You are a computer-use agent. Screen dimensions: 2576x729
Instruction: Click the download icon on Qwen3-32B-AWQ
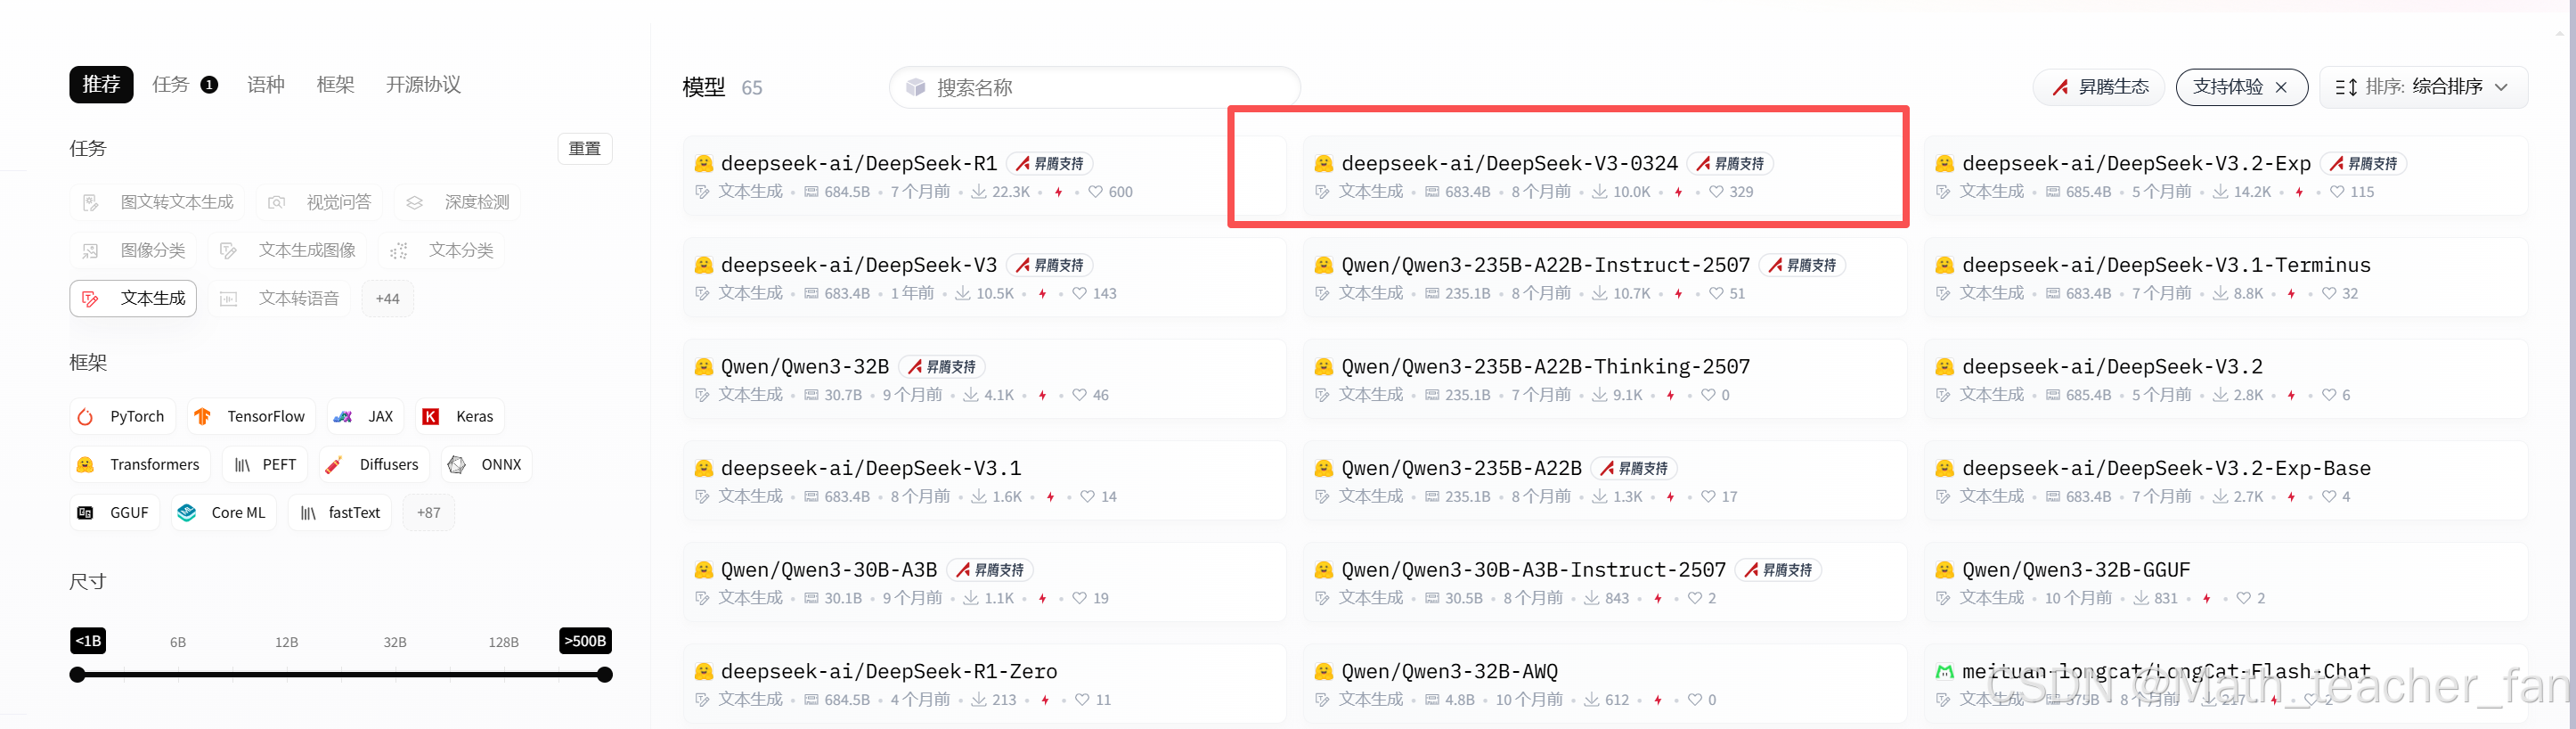[x=1592, y=700]
